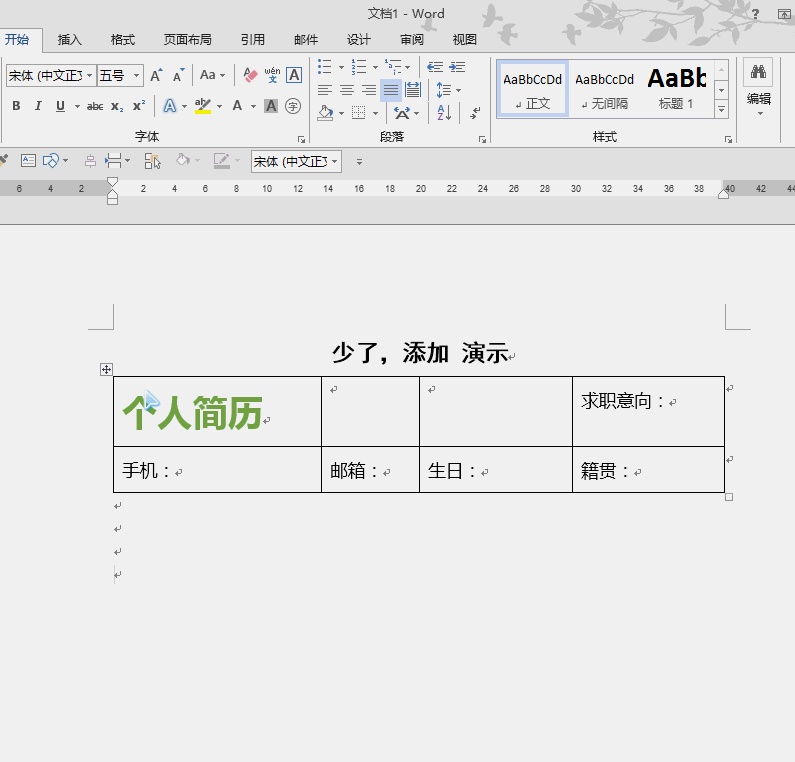Click the 手机： table cell
Screen dimensions: 795x762
pyautogui.click(x=218, y=469)
